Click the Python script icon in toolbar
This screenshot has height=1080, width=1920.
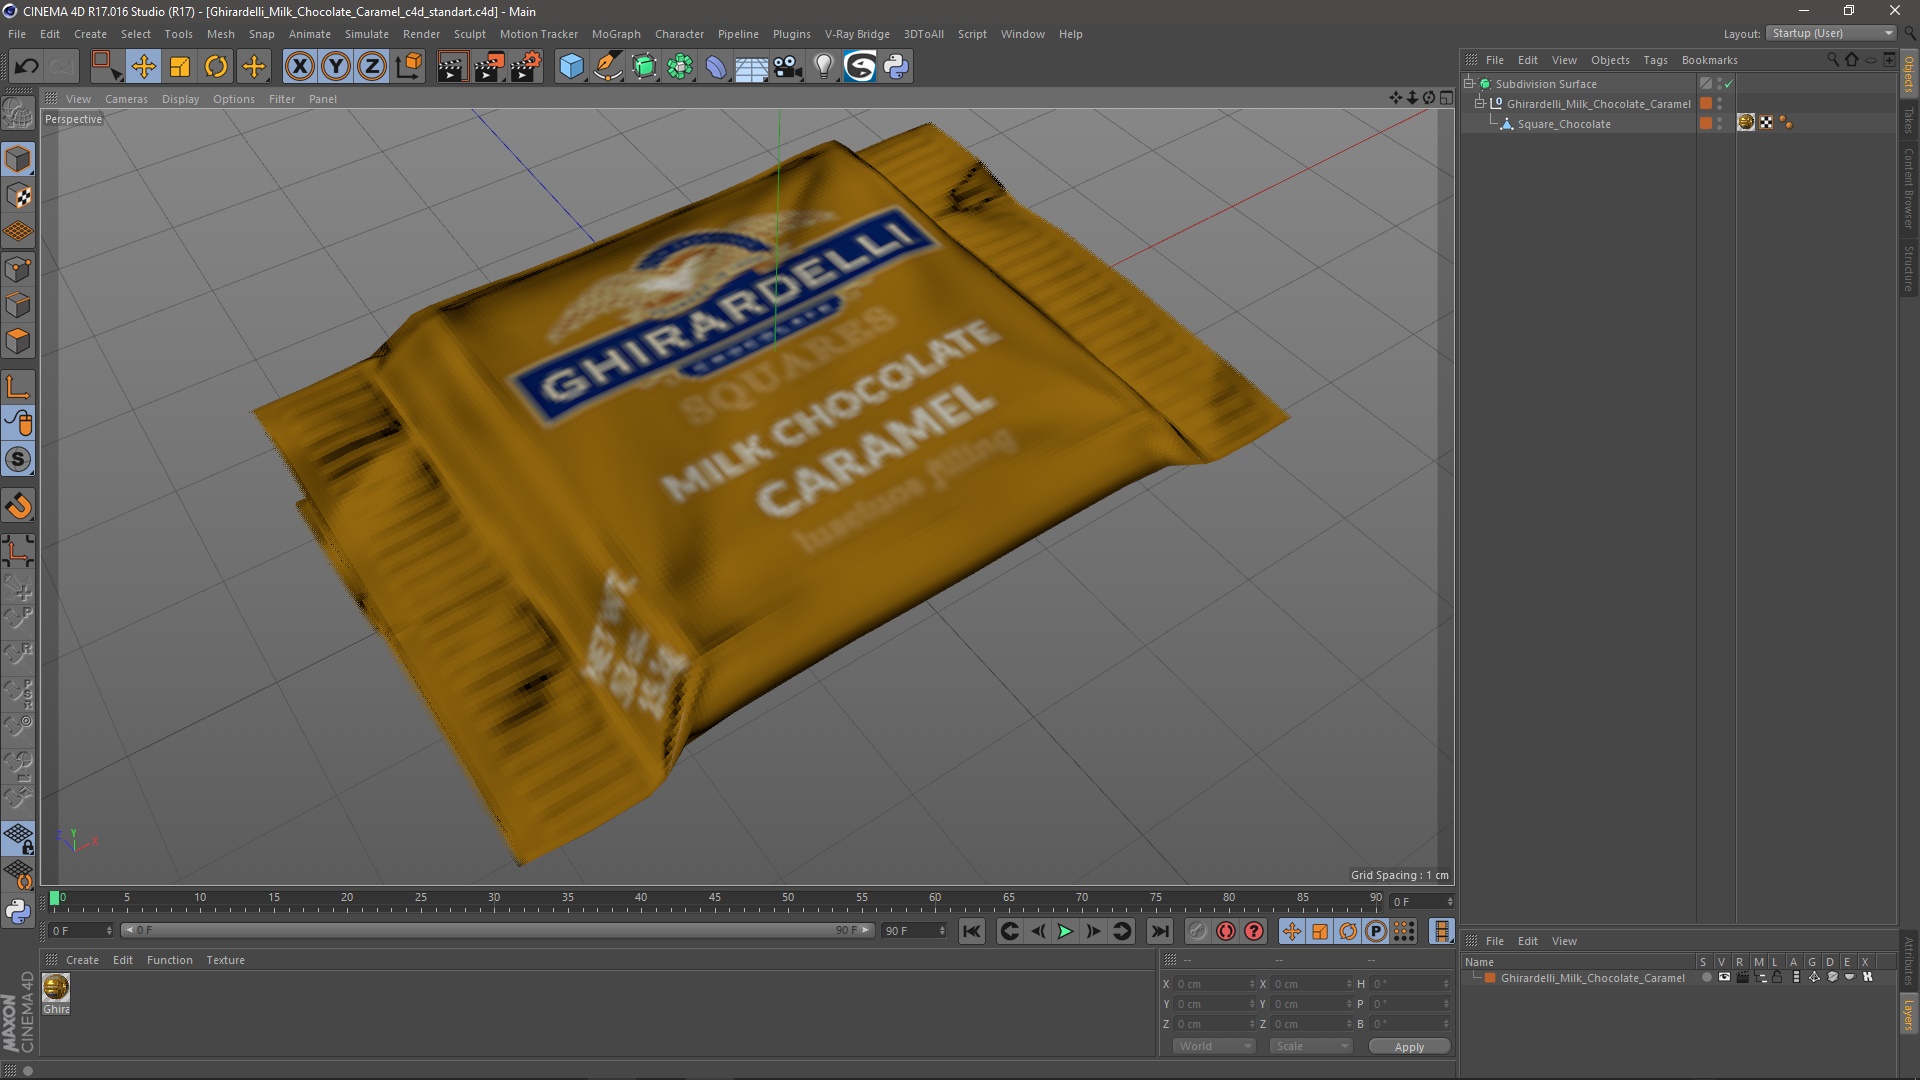coord(897,67)
